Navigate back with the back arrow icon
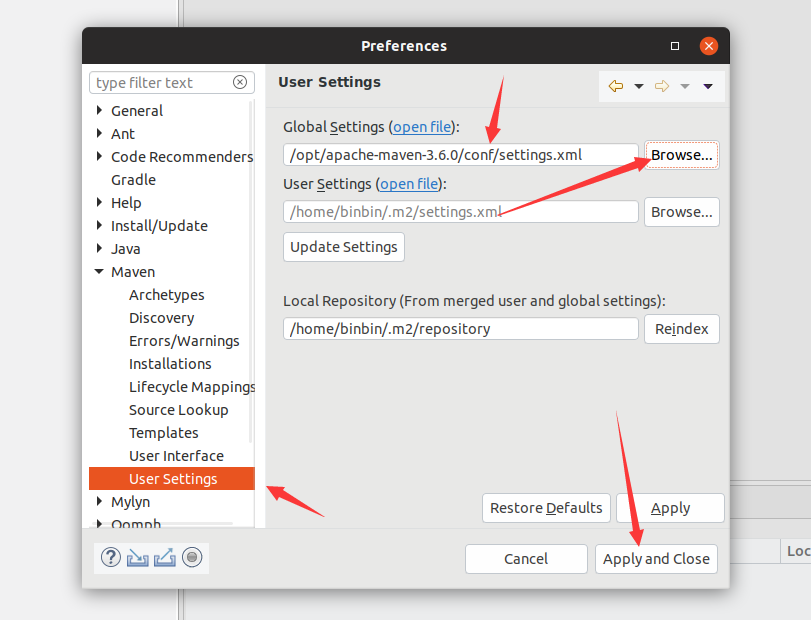The height and width of the screenshot is (620, 811). 616,87
